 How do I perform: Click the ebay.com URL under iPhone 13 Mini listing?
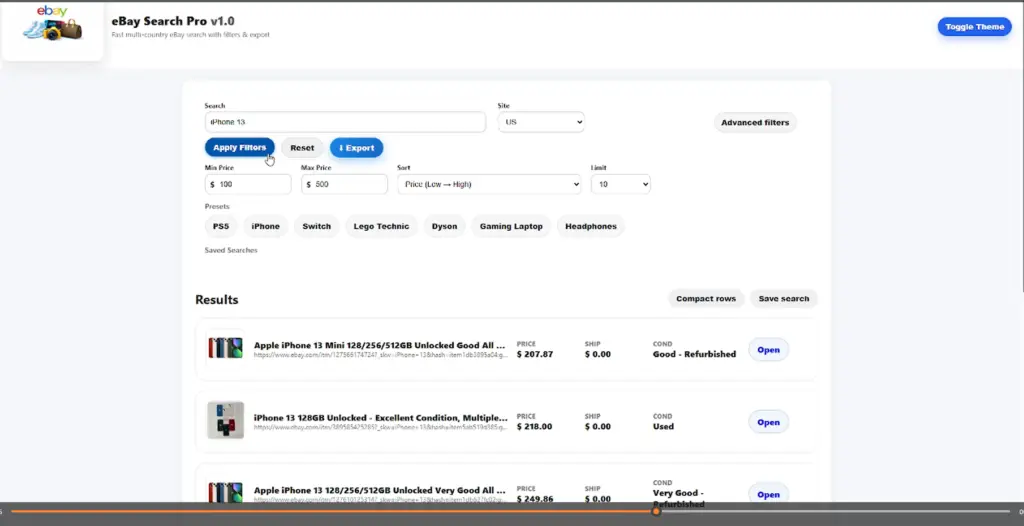pyautogui.click(x=381, y=355)
